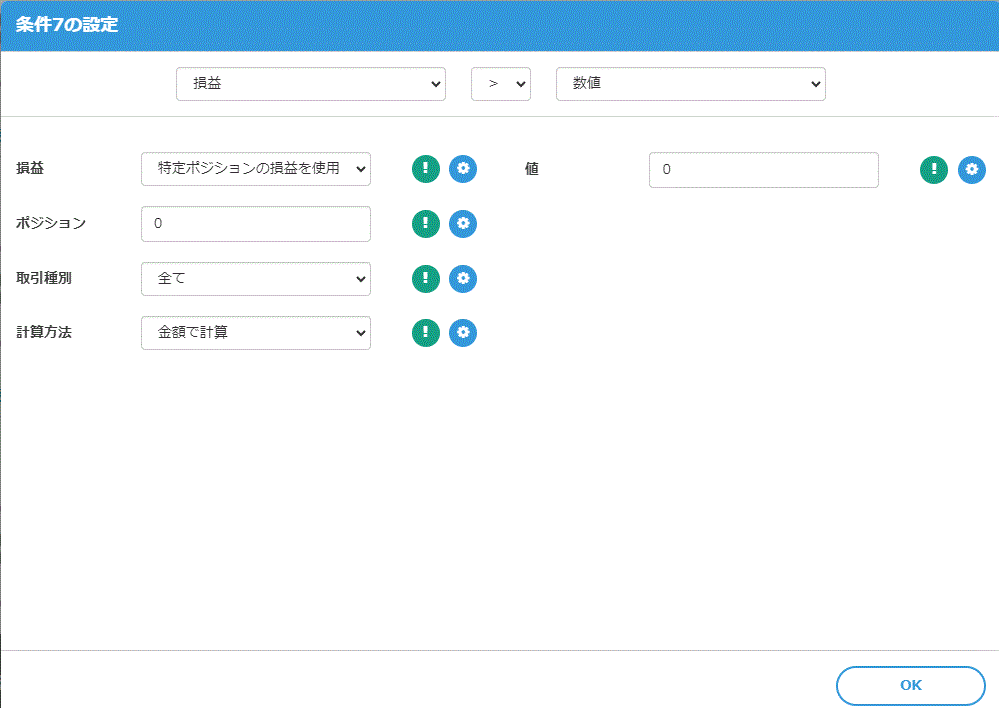
Task: Open the gear settings for the ポジション field
Action: click(463, 224)
